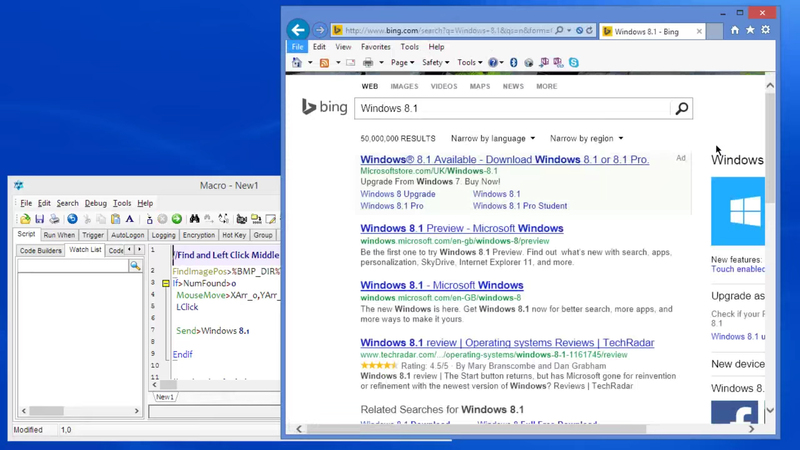Screen dimensions: 800x450
Task: Click the horizontal scrollbar of Bing page
Action: click(x=525, y=429)
